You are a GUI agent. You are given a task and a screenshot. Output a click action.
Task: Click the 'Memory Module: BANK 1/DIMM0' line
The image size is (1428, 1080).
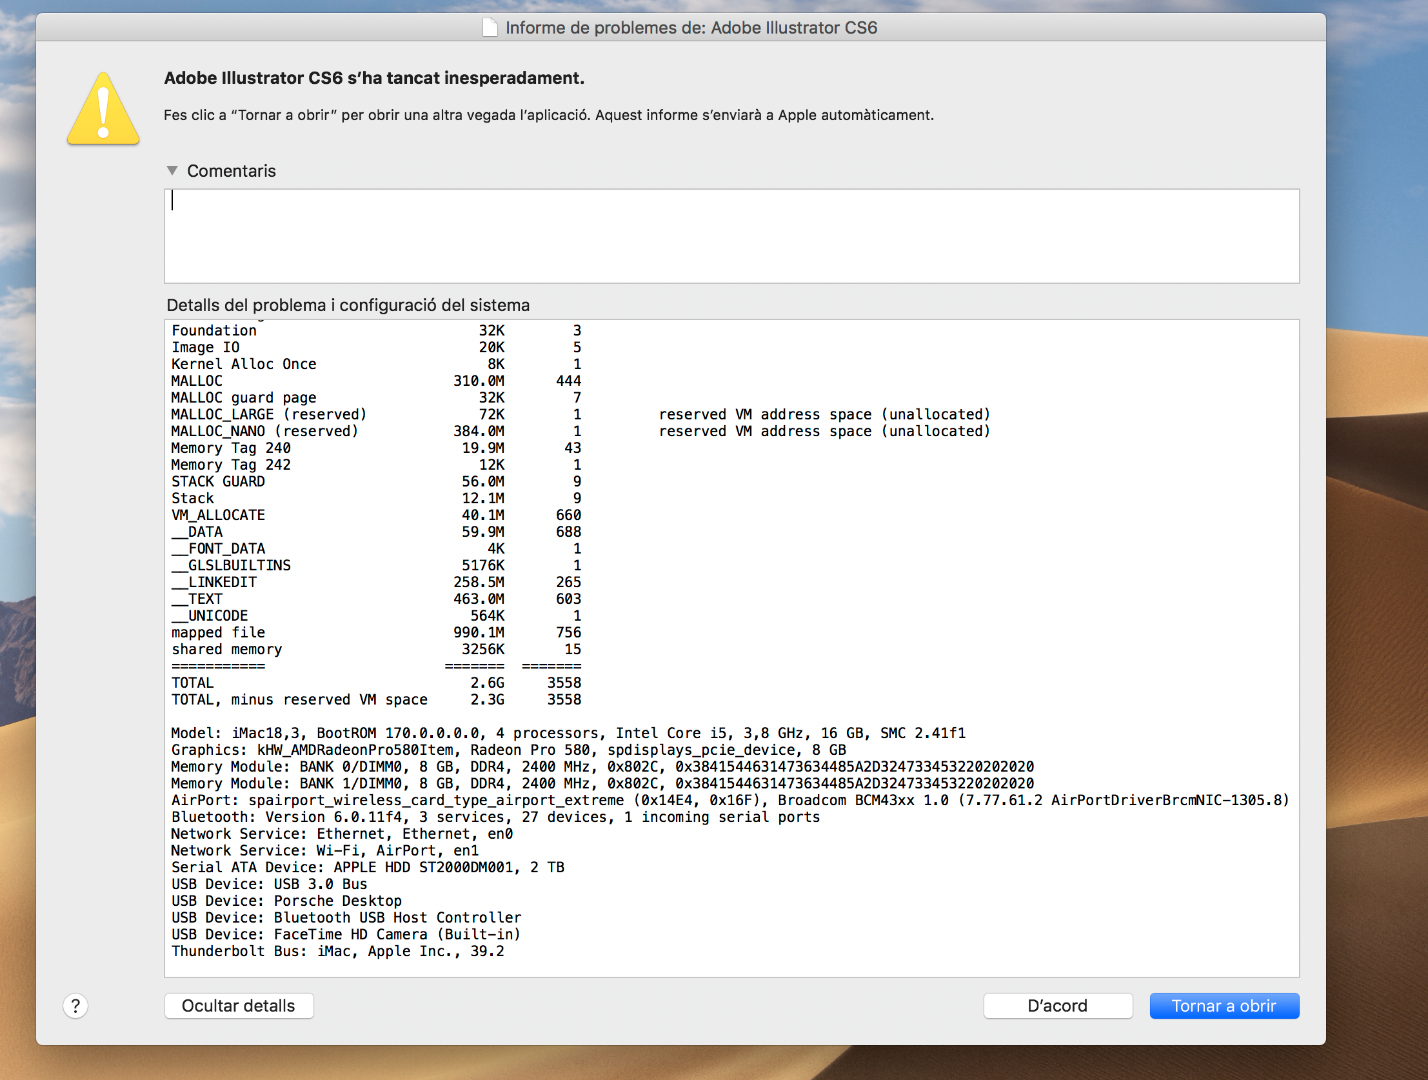603,785
